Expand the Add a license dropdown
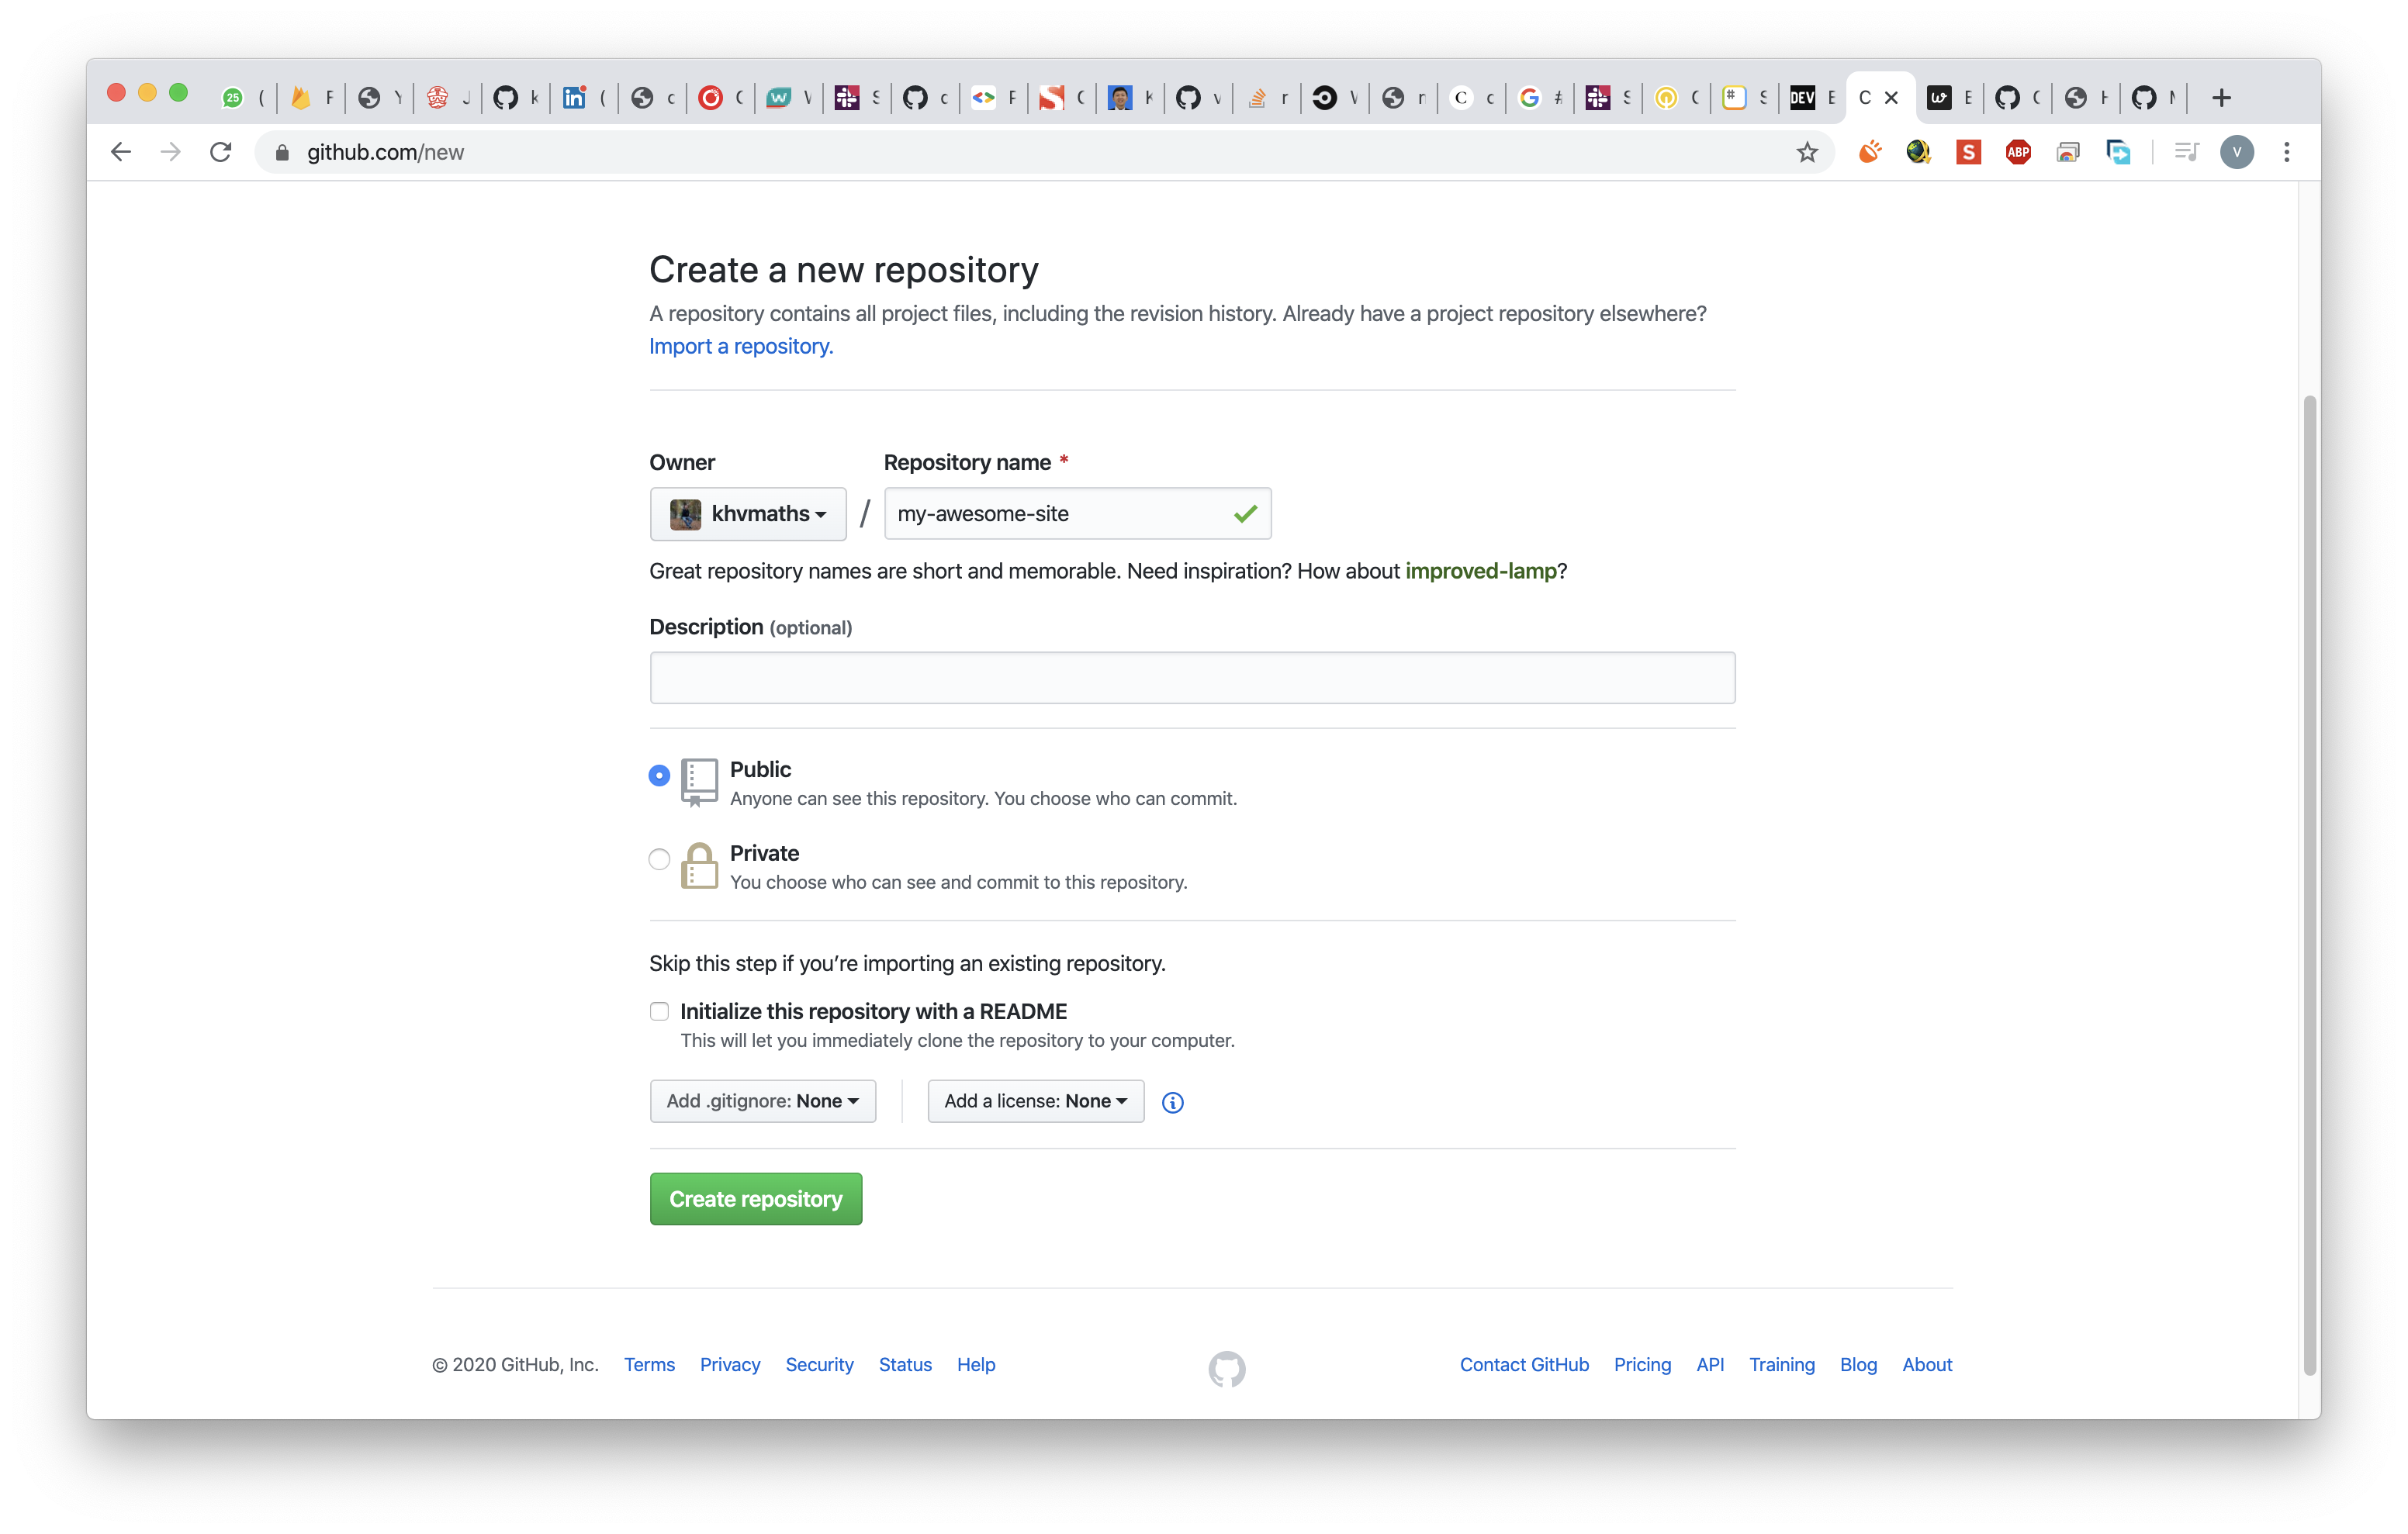The image size is (2408, 1534). (1035, 1101)
